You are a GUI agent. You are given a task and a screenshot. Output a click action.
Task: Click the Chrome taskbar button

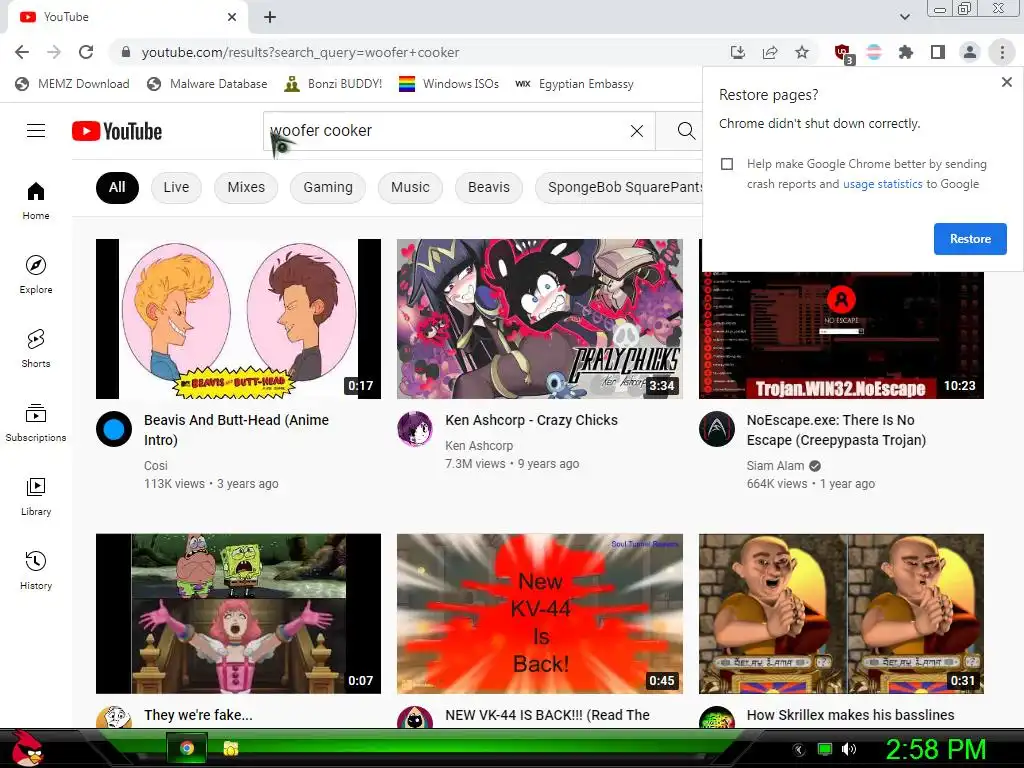(187, 748)
